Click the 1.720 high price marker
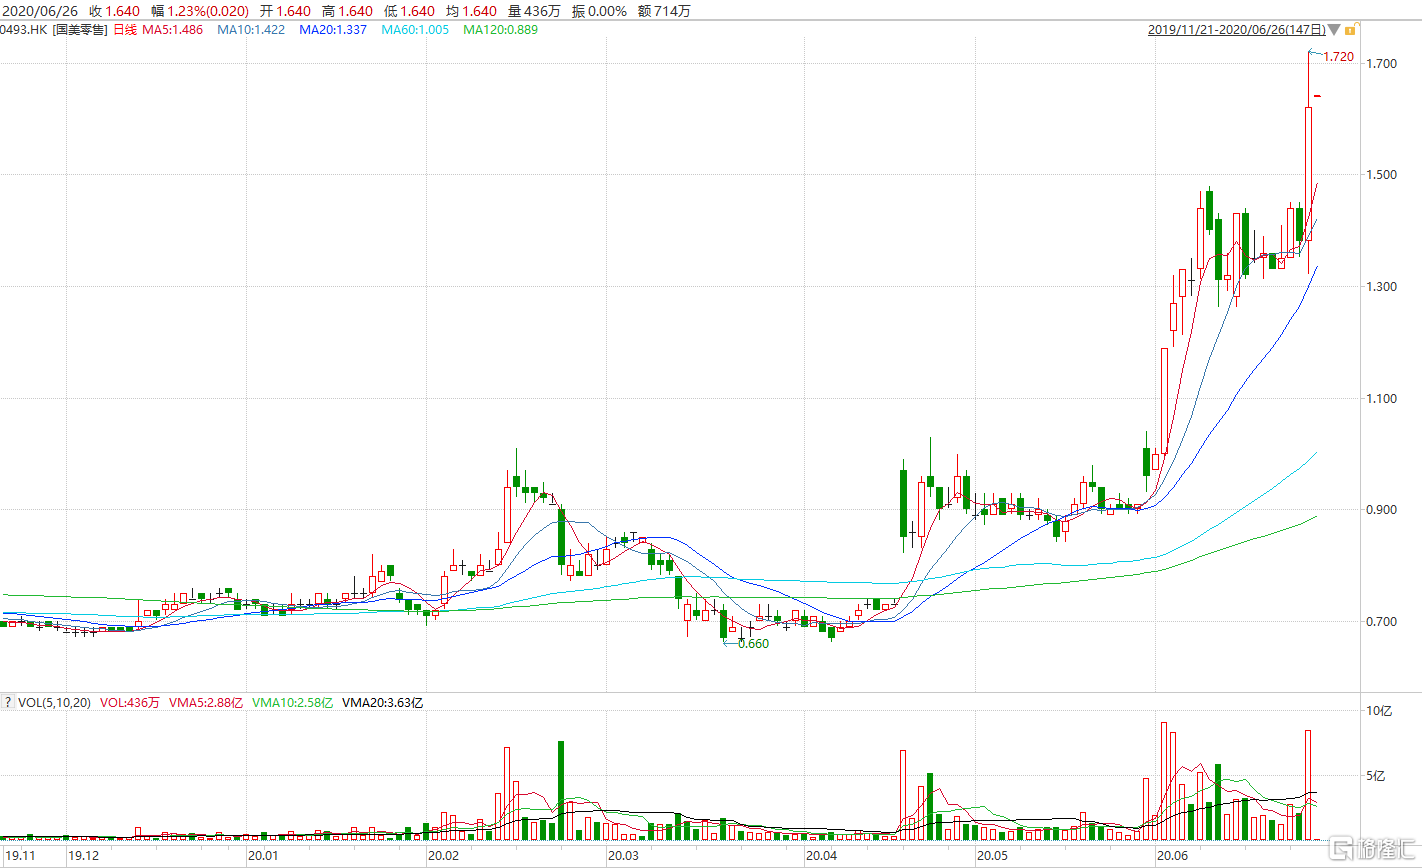 coord(1338,57)
